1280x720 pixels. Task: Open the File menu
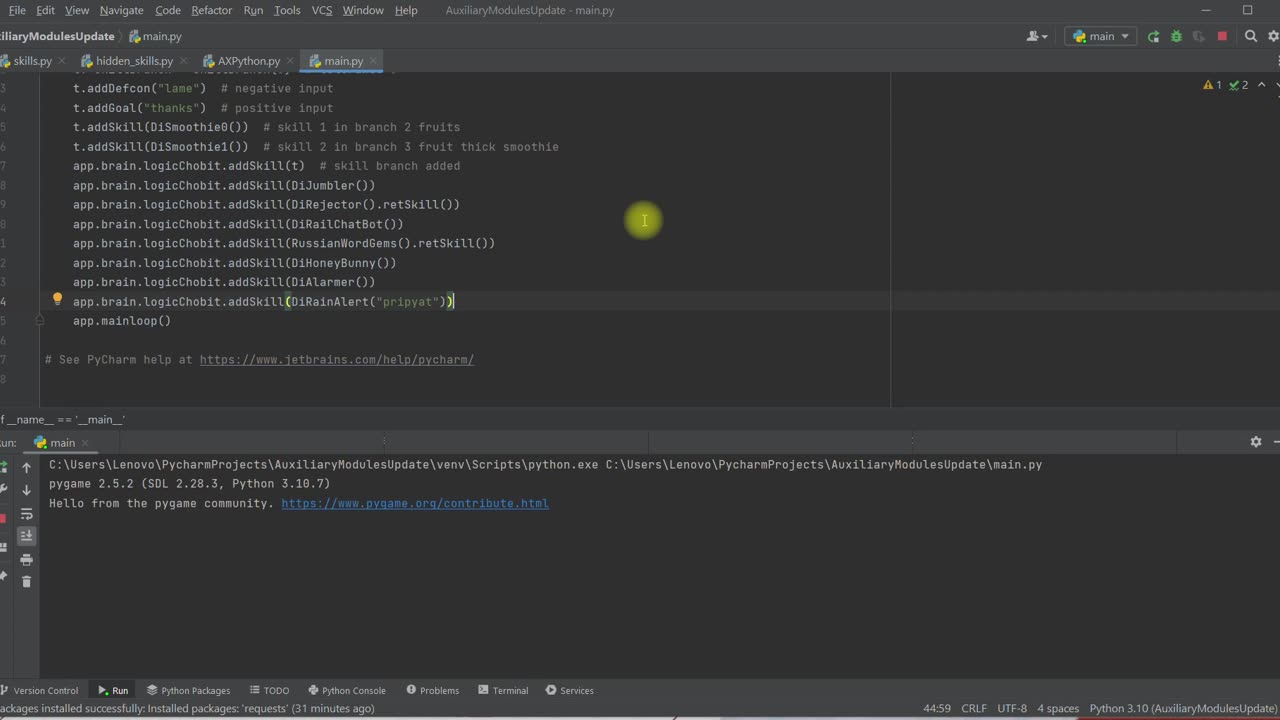pos(17,10)
